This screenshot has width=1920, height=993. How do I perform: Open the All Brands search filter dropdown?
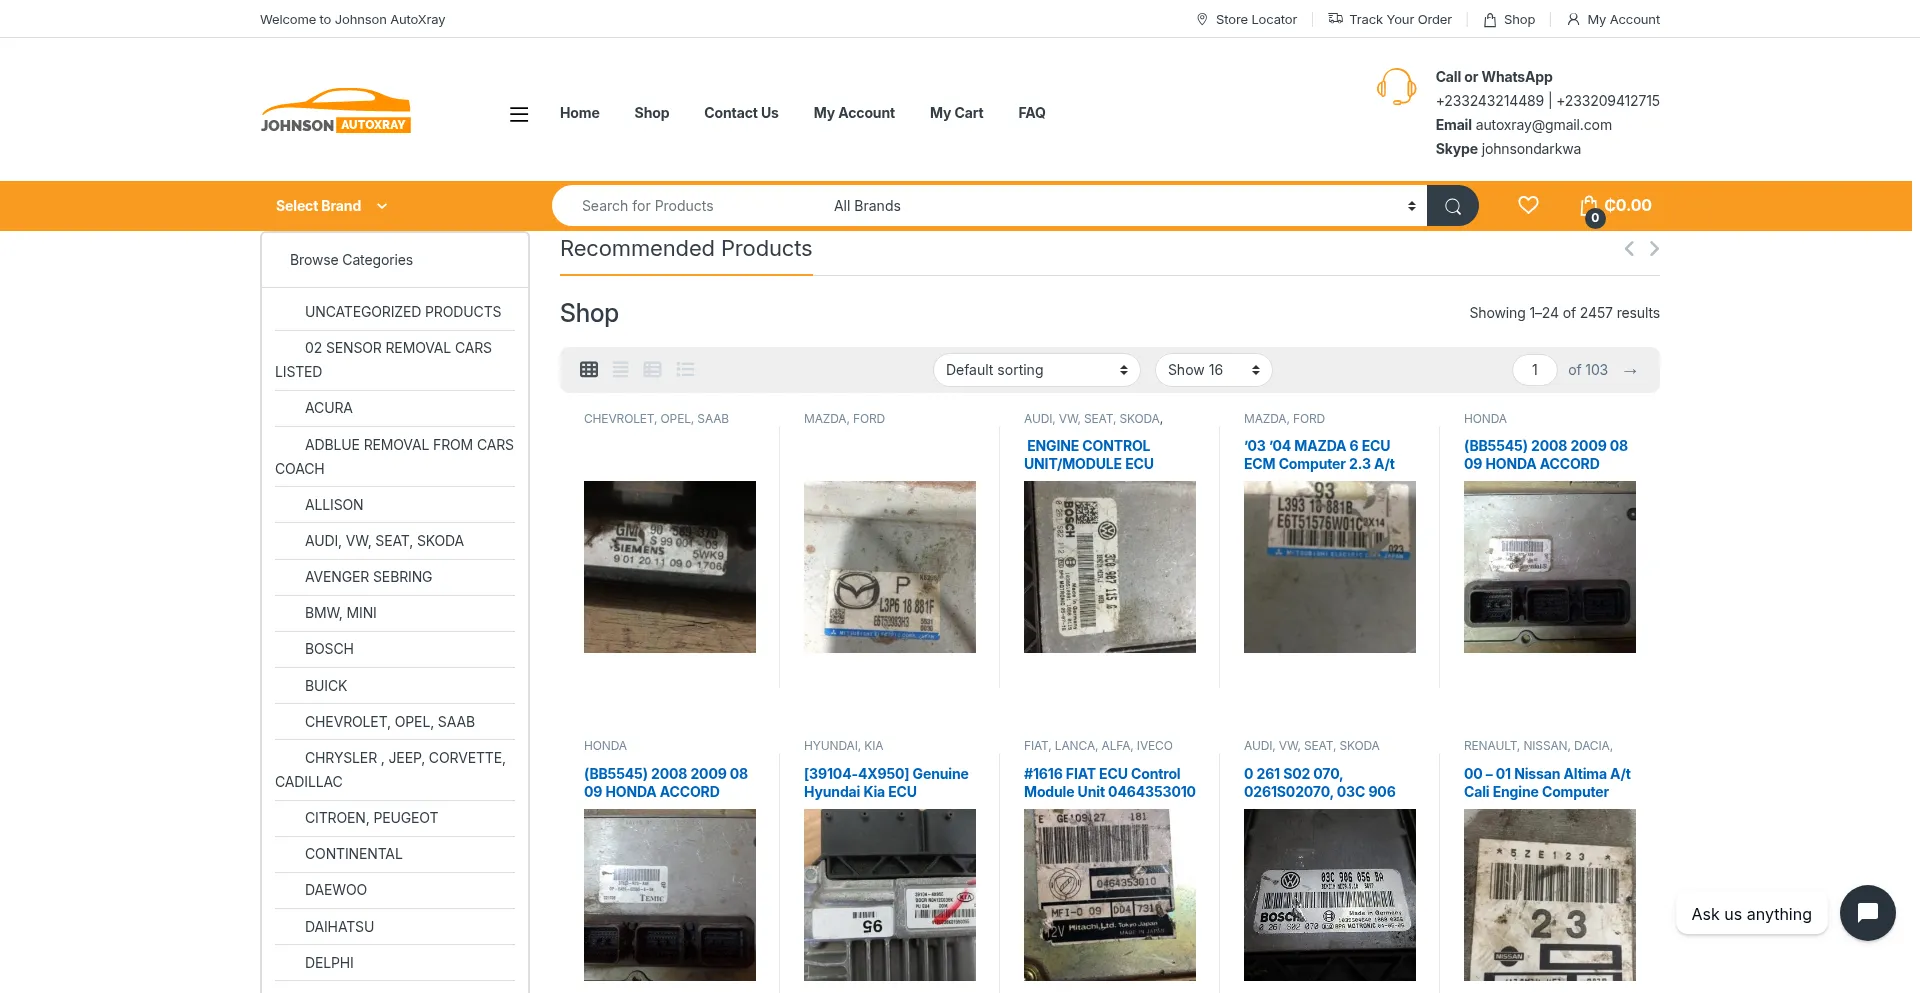coord(1123,206)
